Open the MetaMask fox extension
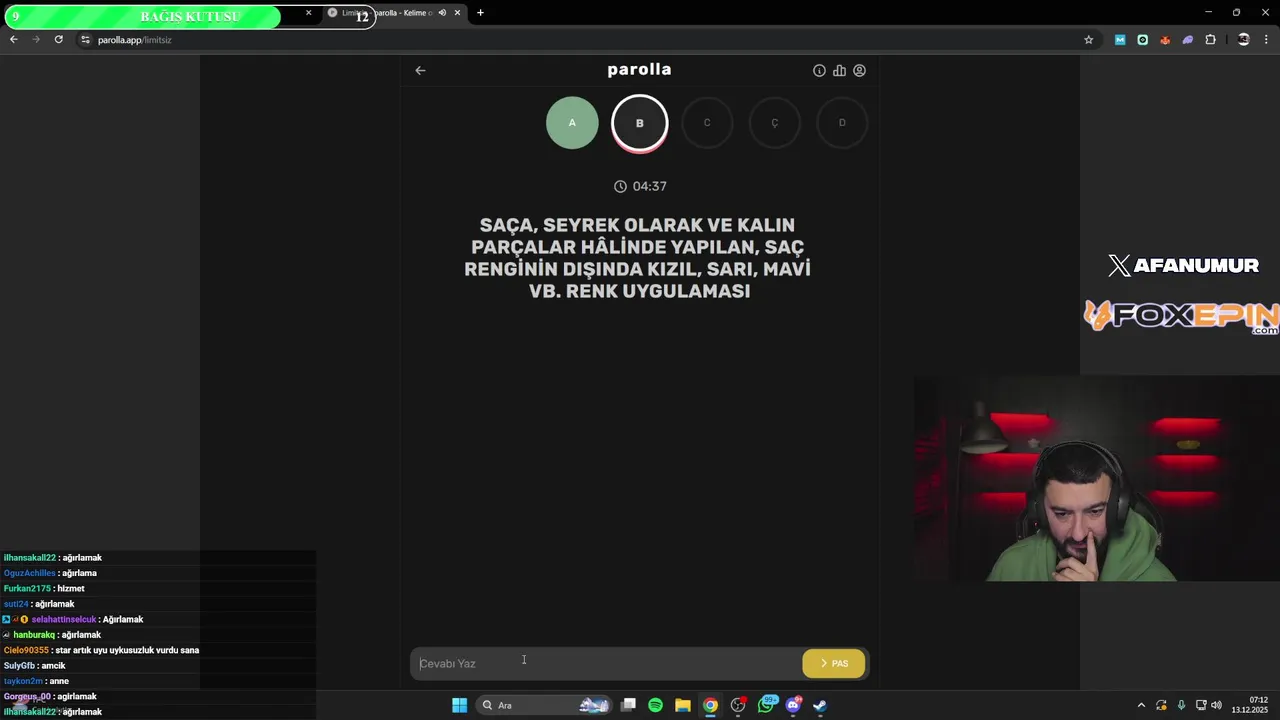Screen dimensions: 1280x720 tap(1165, 40)
